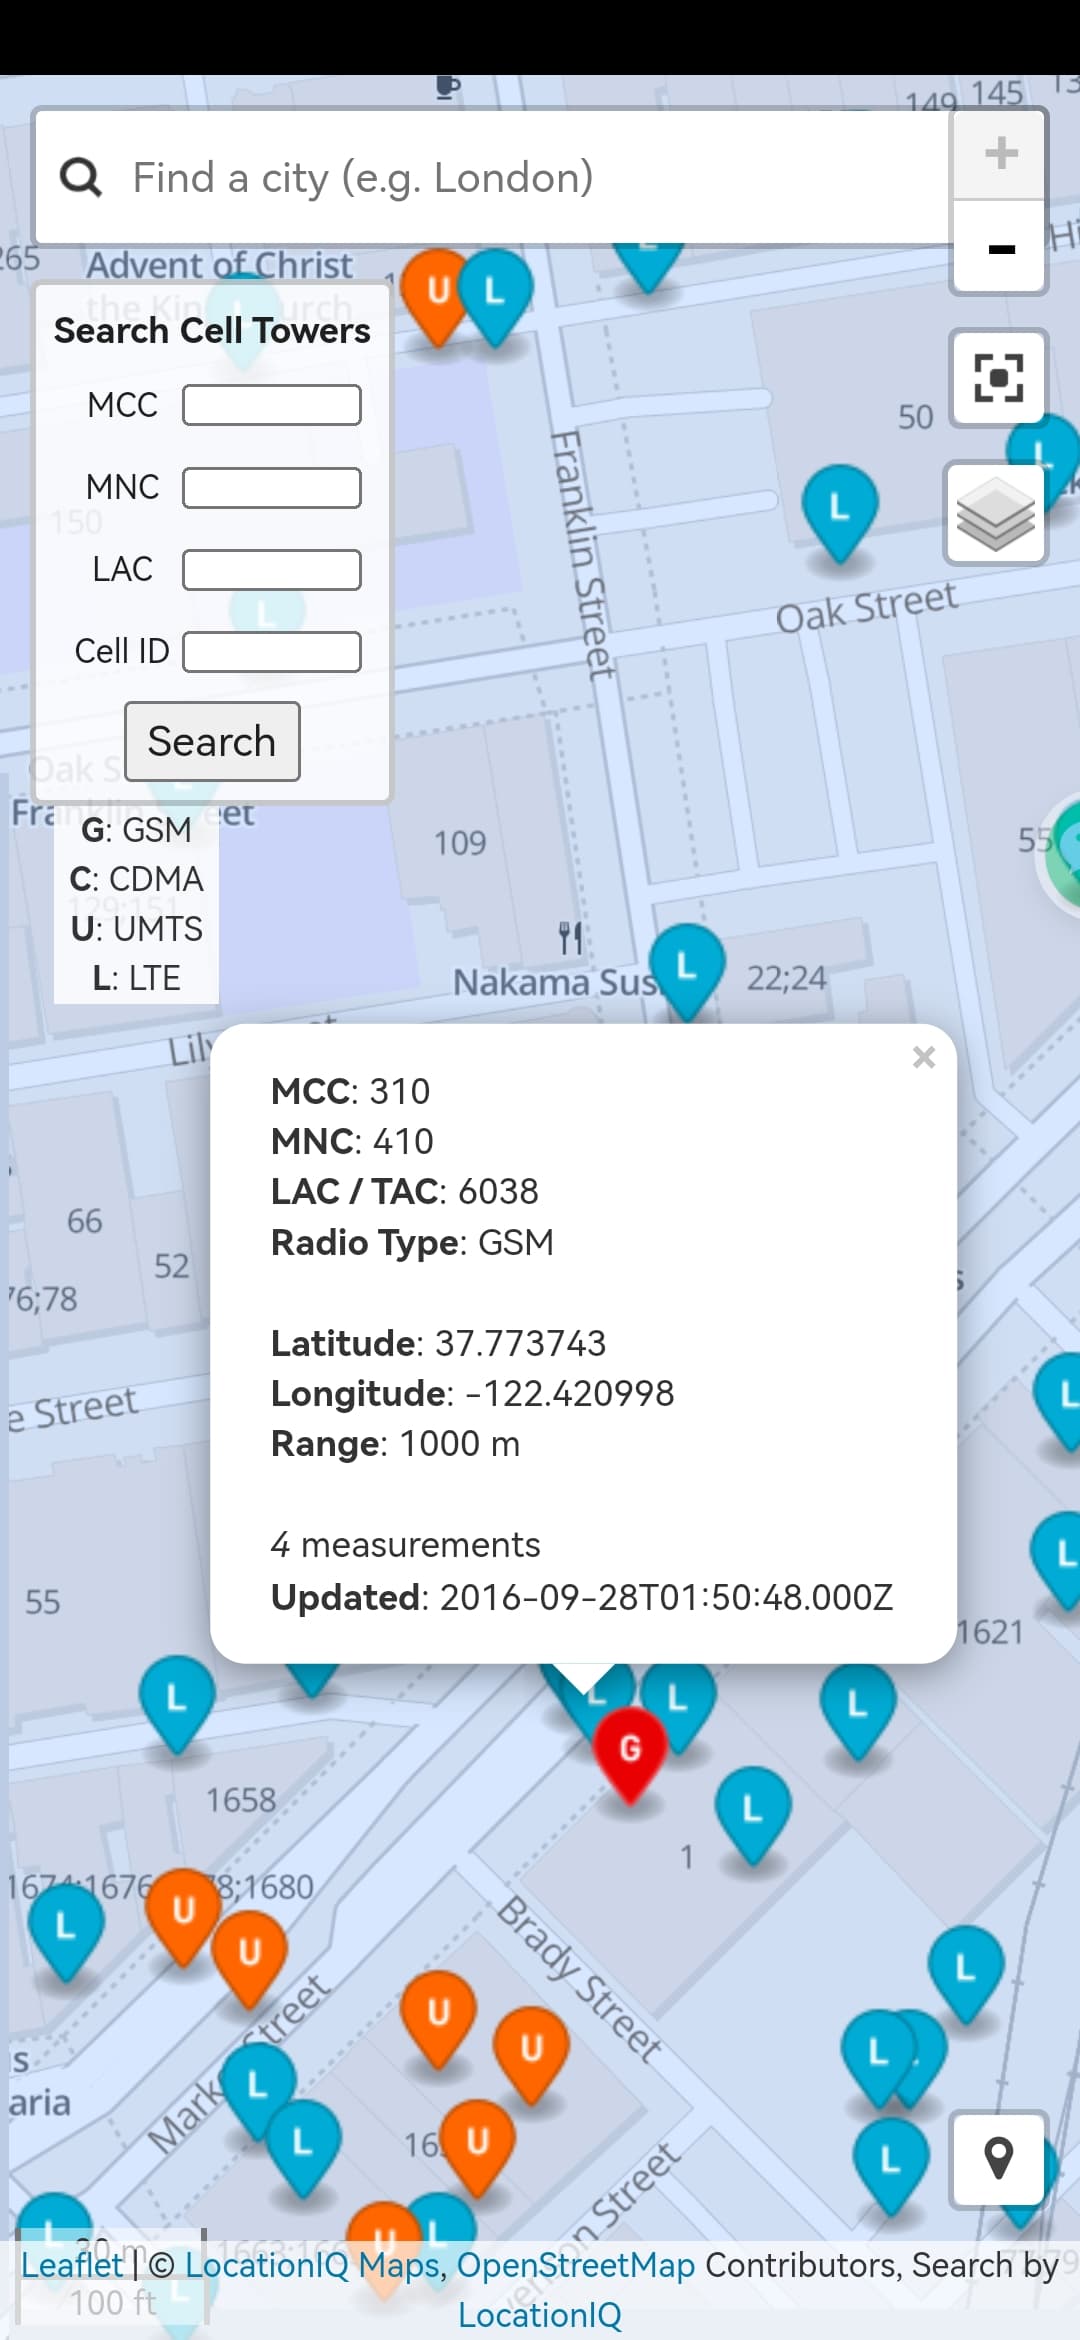Open the OpenStreetMap link
The width and height of the screenshot is (1080, 2340).
click(576, 2265)
